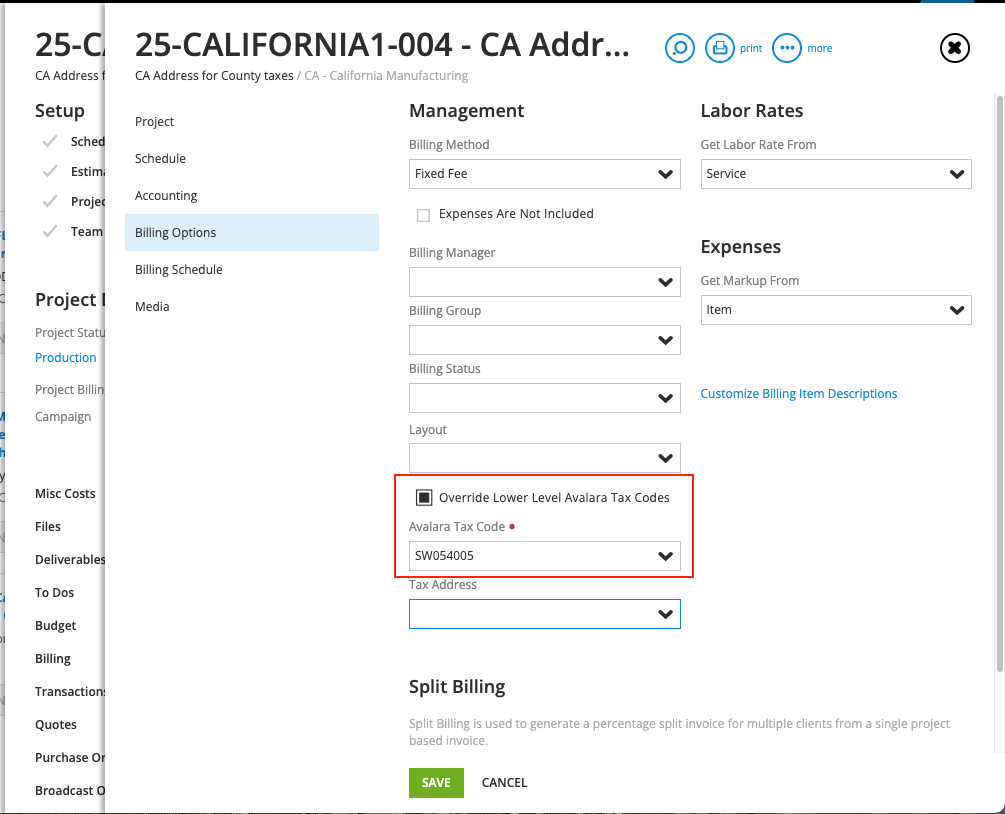Toggle Override Lower Level Avalara Tax Codes
1005x814 pixels.
pos(424,497)
